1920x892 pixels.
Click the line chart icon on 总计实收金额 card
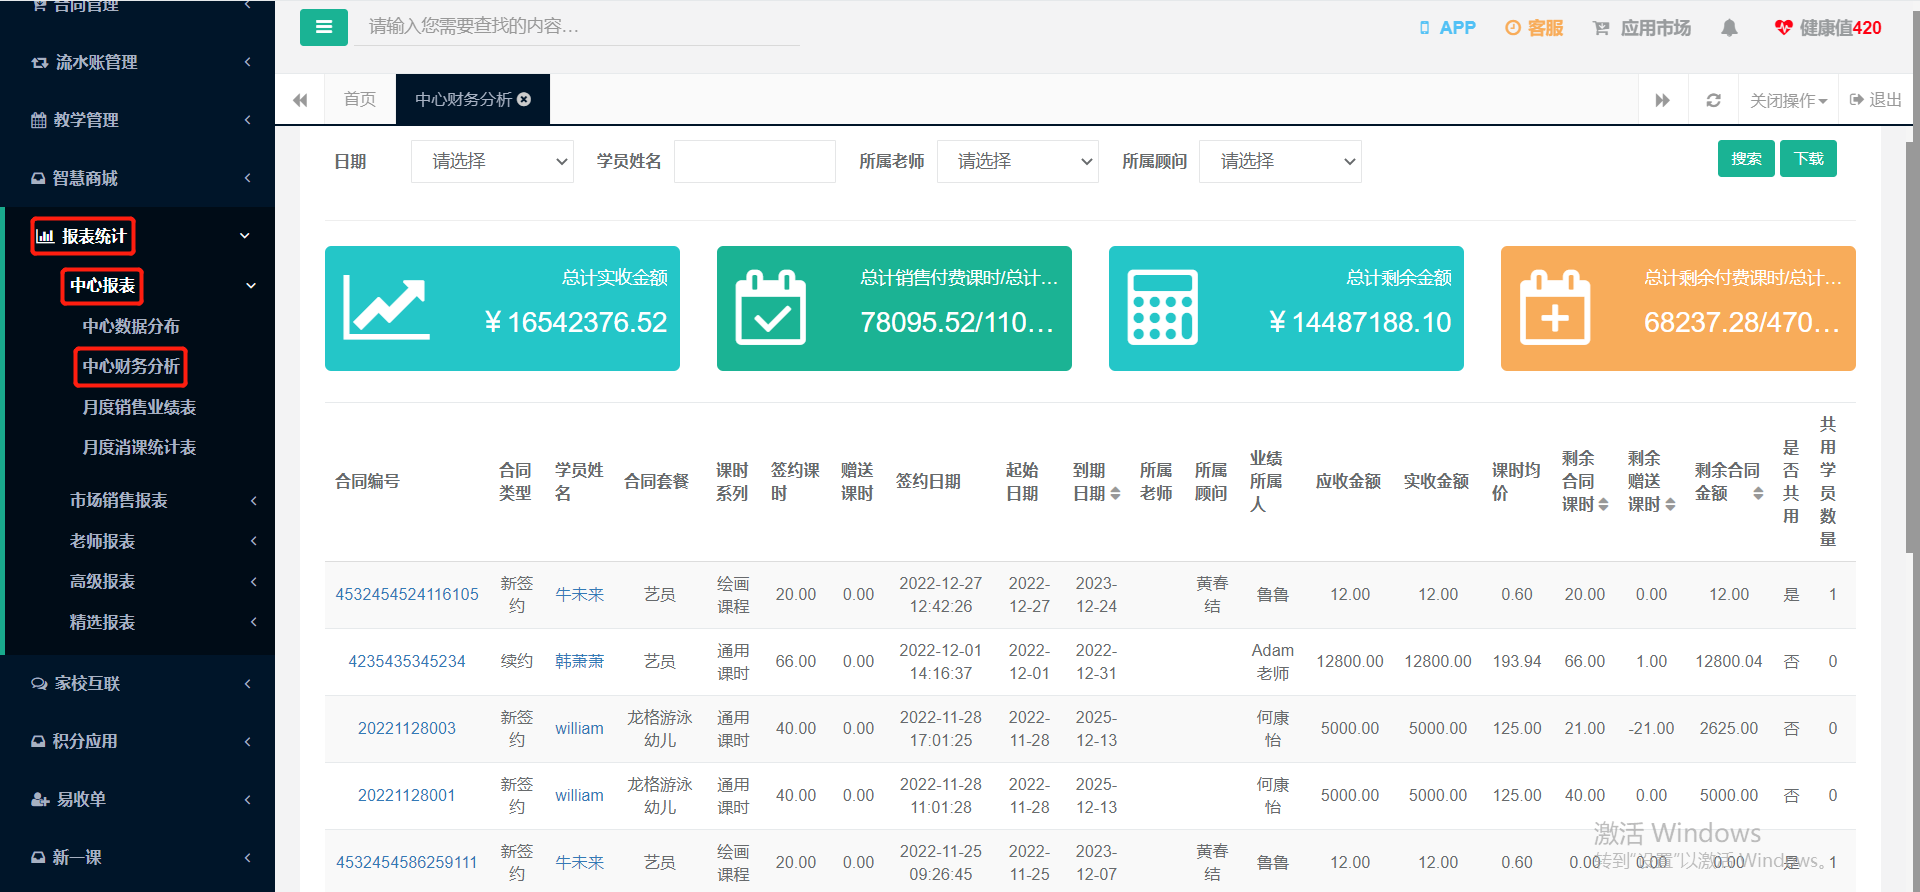(386, 308)
